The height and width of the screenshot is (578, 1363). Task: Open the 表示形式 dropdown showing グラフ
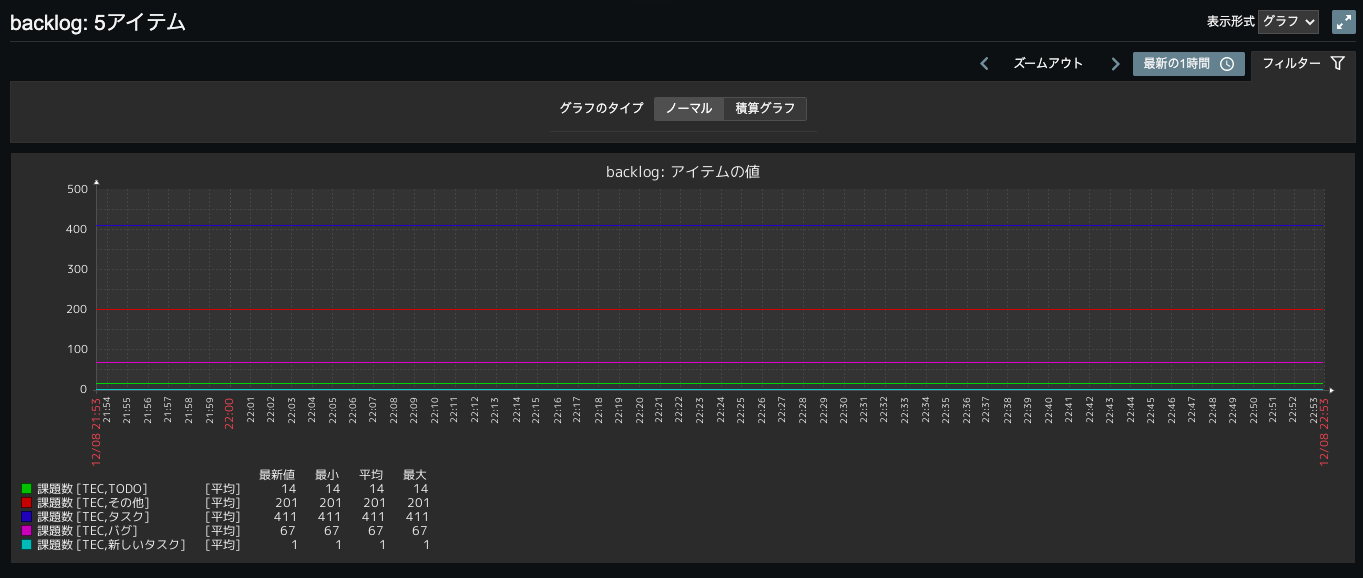(x=1288, y=22)
